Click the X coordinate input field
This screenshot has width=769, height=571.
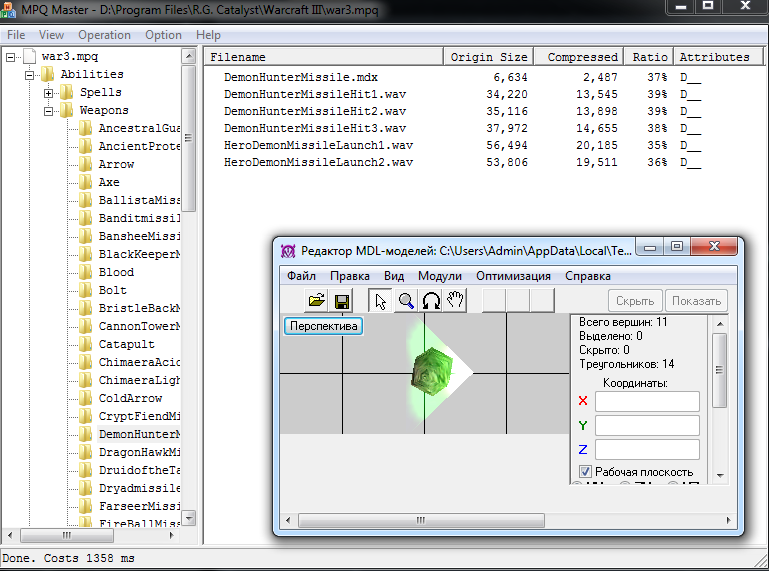647,401
